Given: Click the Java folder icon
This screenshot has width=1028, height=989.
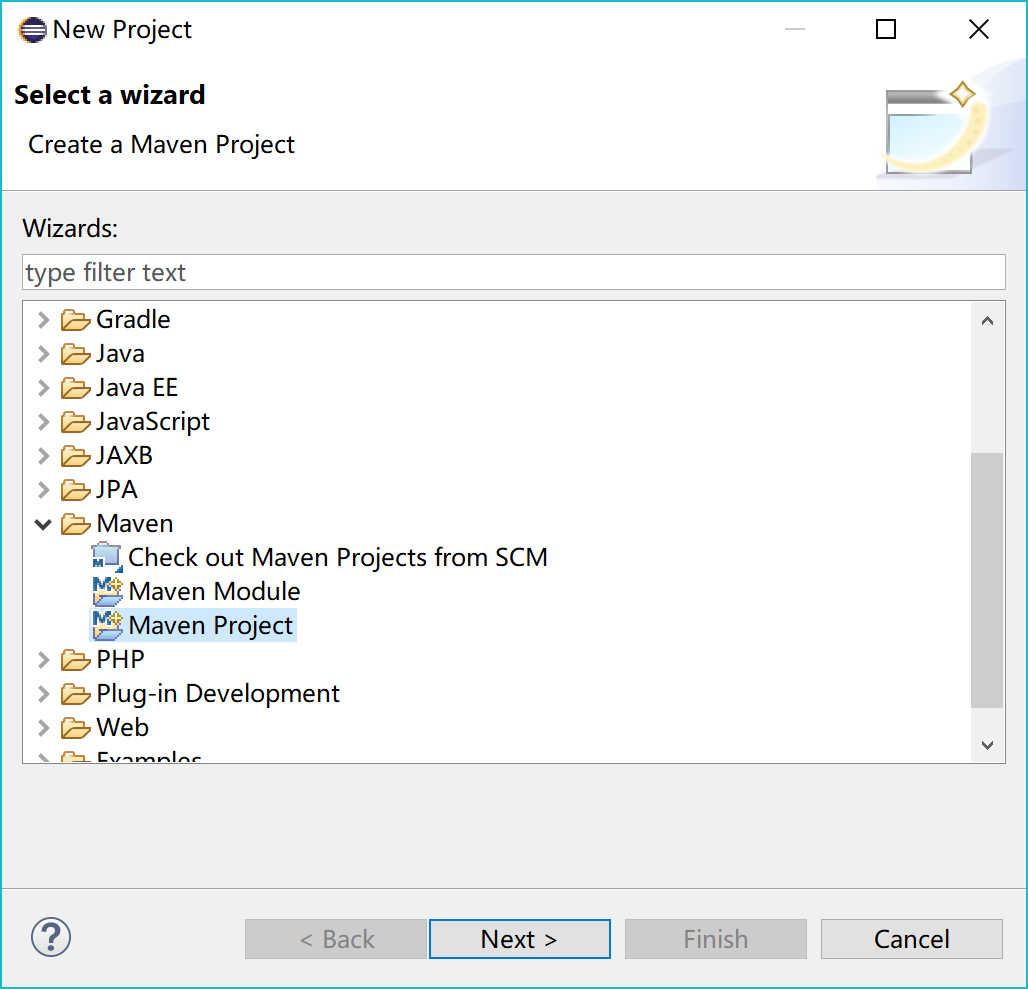Looking at the screenshot, I should [75, 355].
